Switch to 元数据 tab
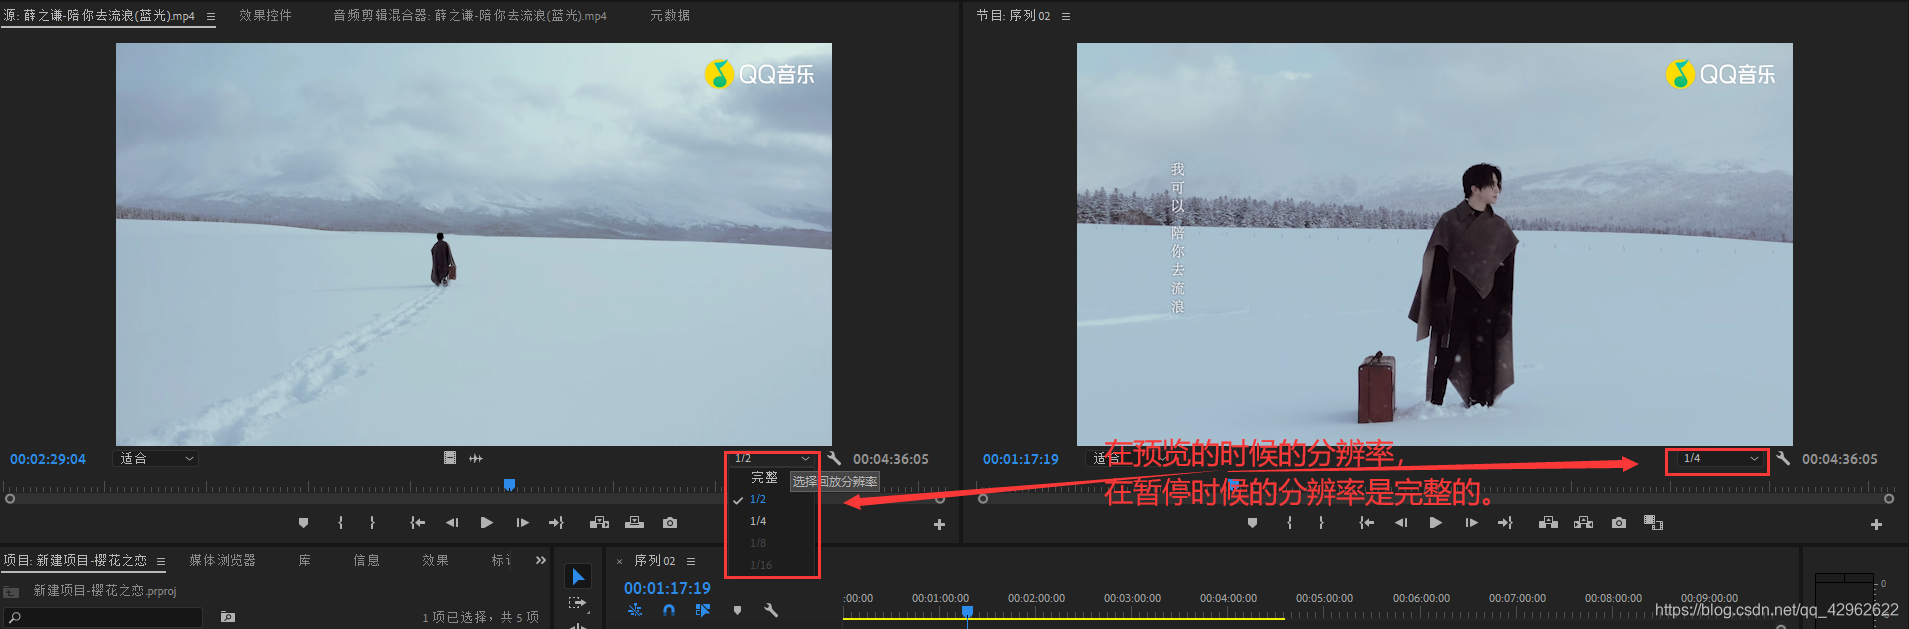1909x629 pixels. coord(670,15)
